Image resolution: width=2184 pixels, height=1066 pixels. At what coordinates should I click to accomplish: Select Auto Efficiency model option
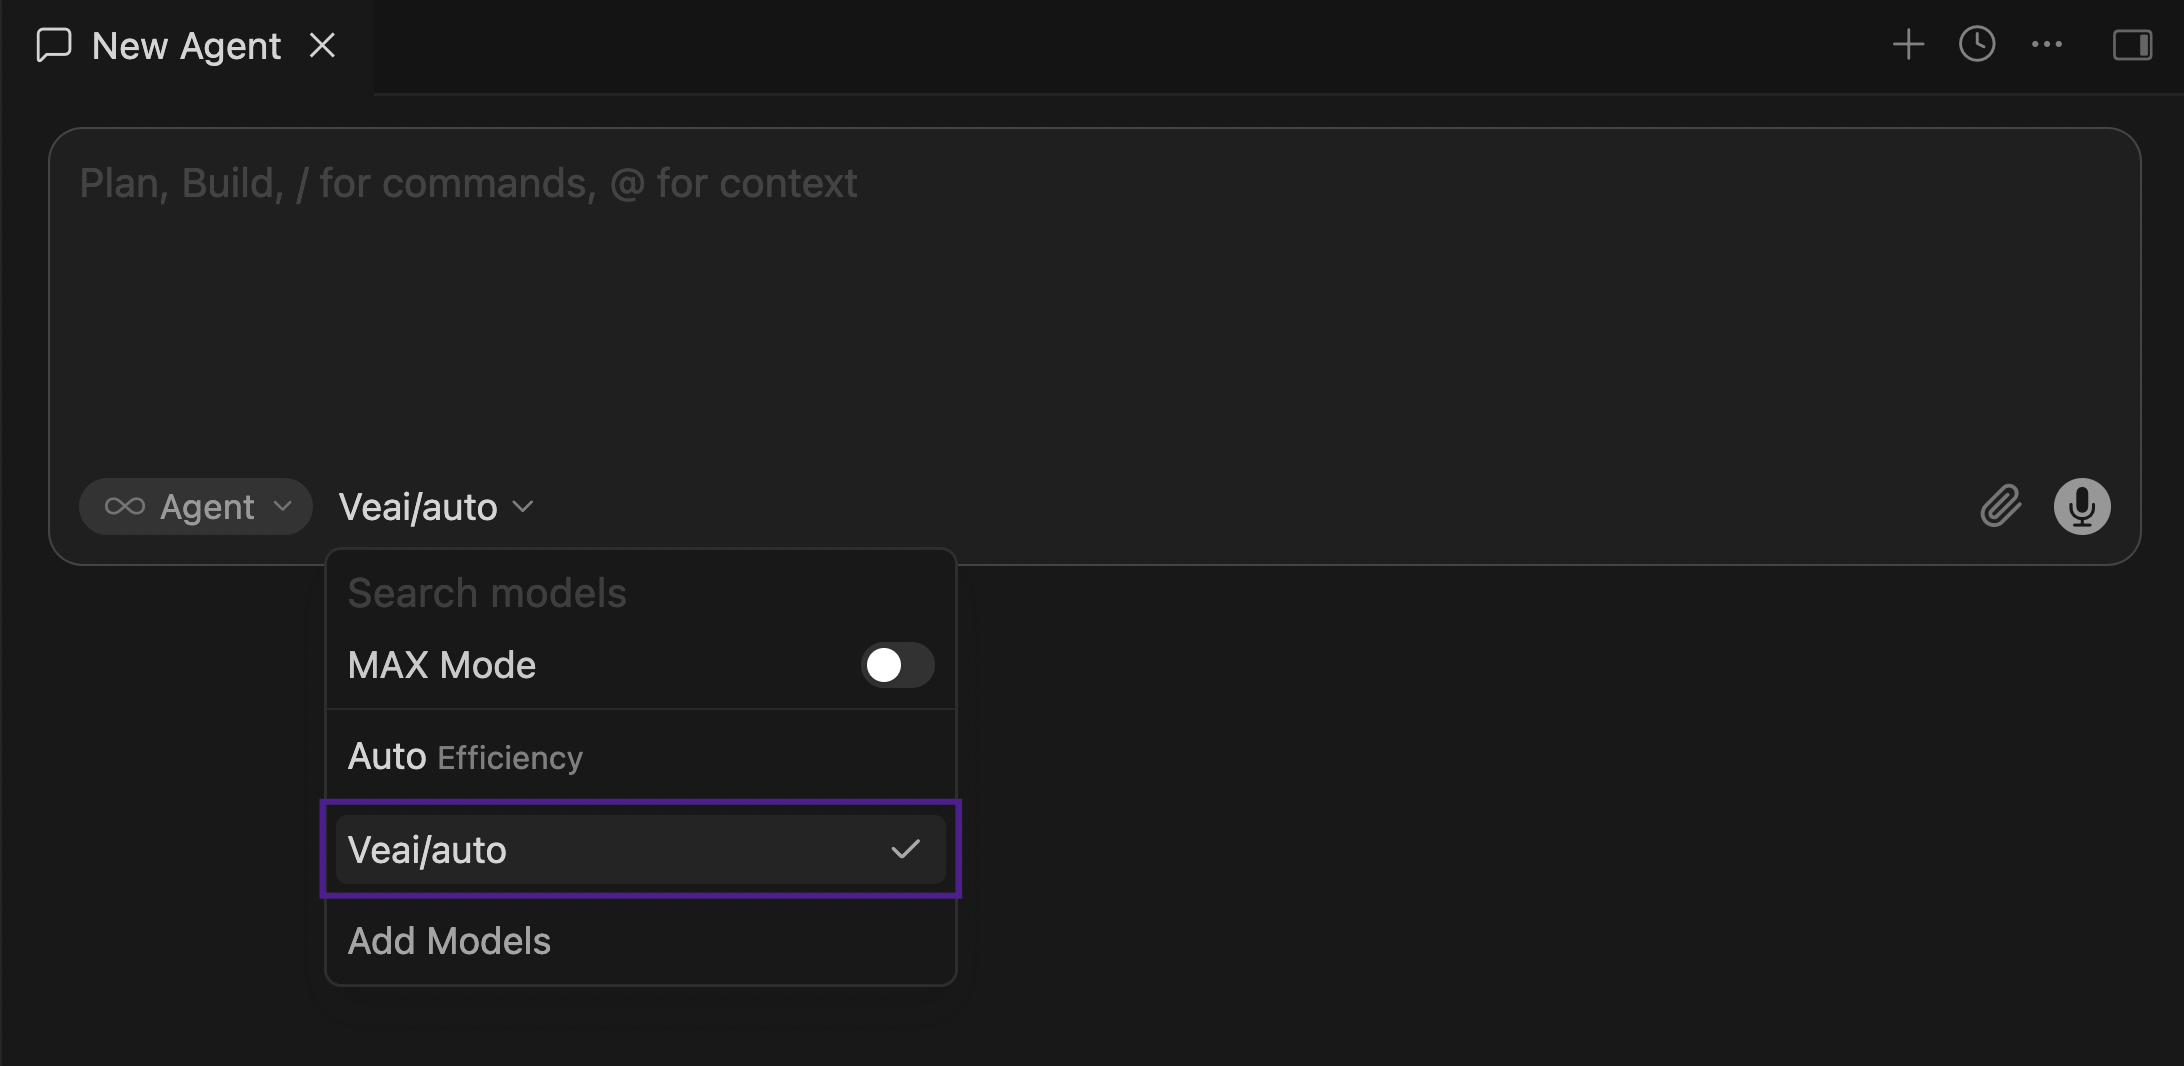(641, 757)
